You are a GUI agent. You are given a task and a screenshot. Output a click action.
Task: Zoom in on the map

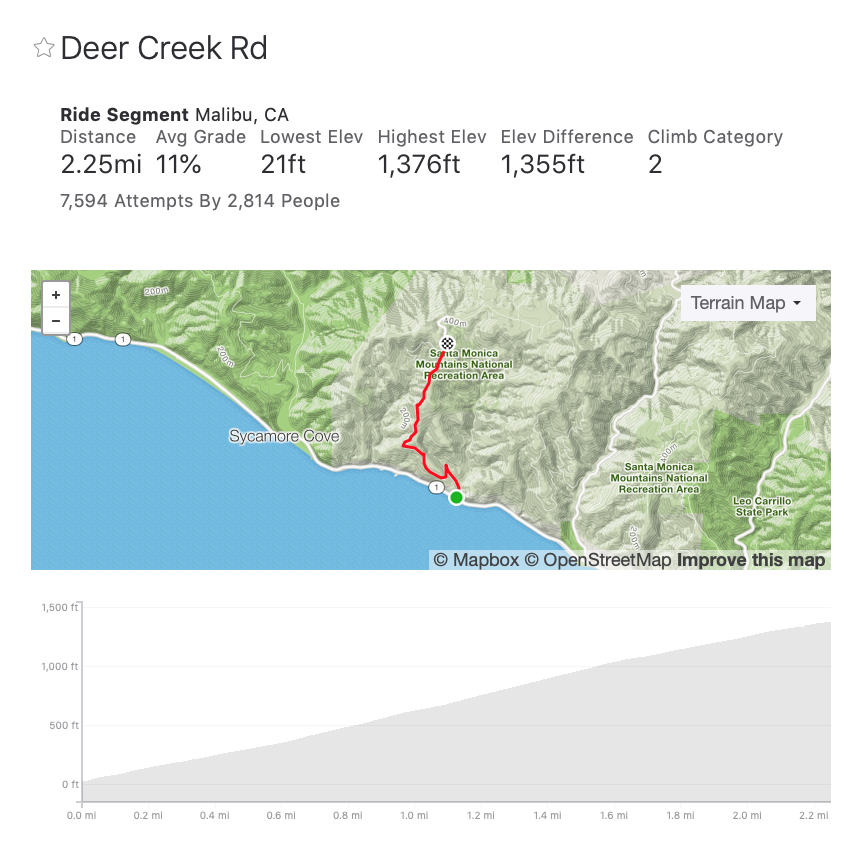click(55, 295)
